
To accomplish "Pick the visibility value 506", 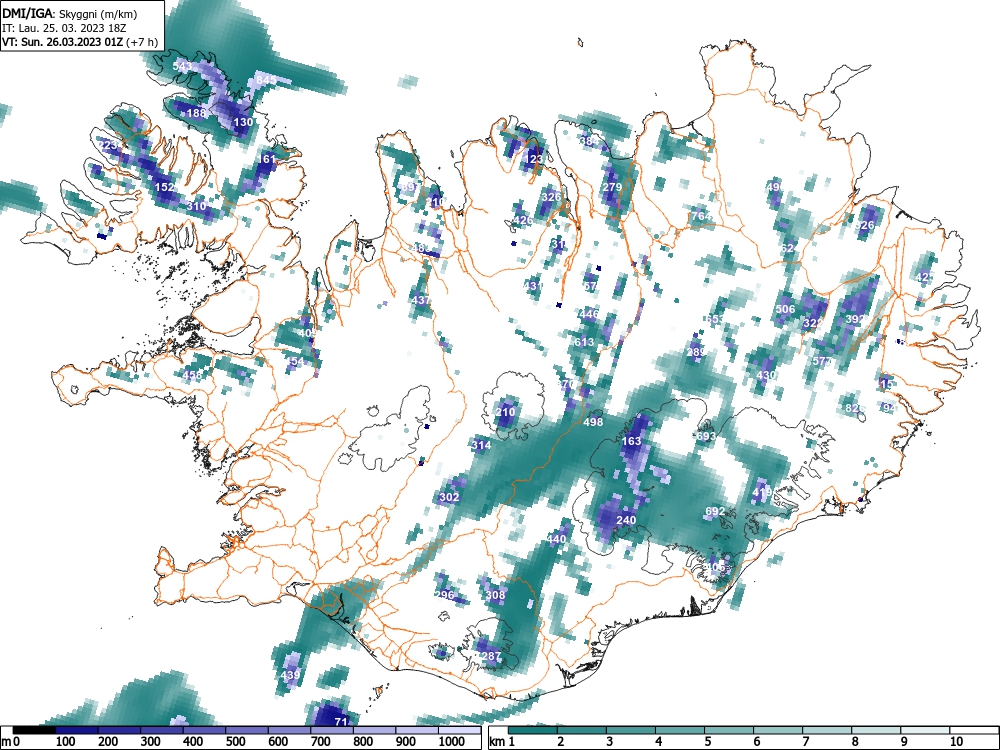I will [x=786, y=309].
